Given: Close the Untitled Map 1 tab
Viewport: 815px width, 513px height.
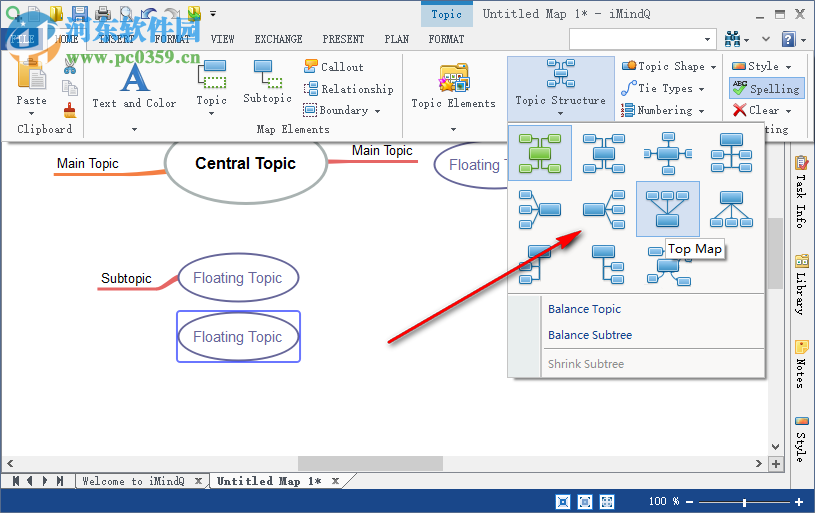Looking at the screenshot, I should pyautogui.click(x=335, y=481).
